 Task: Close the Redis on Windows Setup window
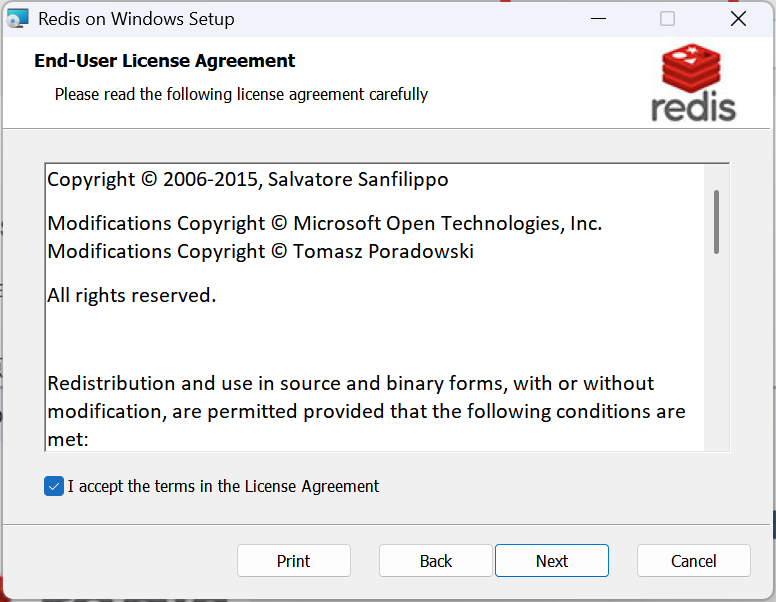tap(738, 19)
